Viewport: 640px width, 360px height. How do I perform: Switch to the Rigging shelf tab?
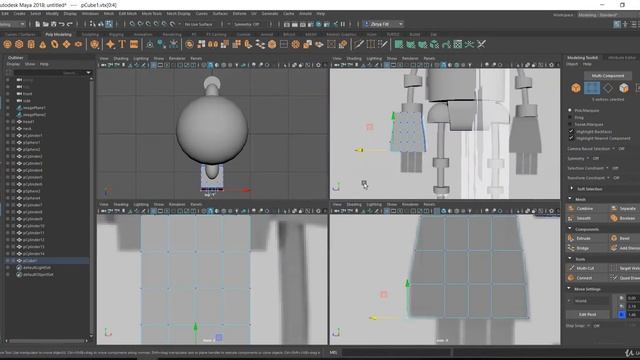coord(116,35)
